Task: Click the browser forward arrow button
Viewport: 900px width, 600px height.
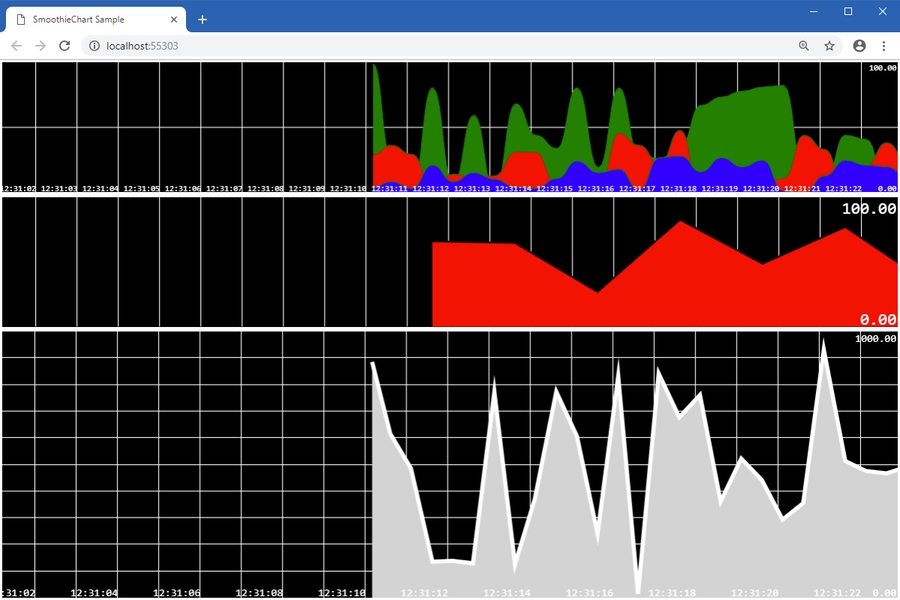Action: coord(40,46)
